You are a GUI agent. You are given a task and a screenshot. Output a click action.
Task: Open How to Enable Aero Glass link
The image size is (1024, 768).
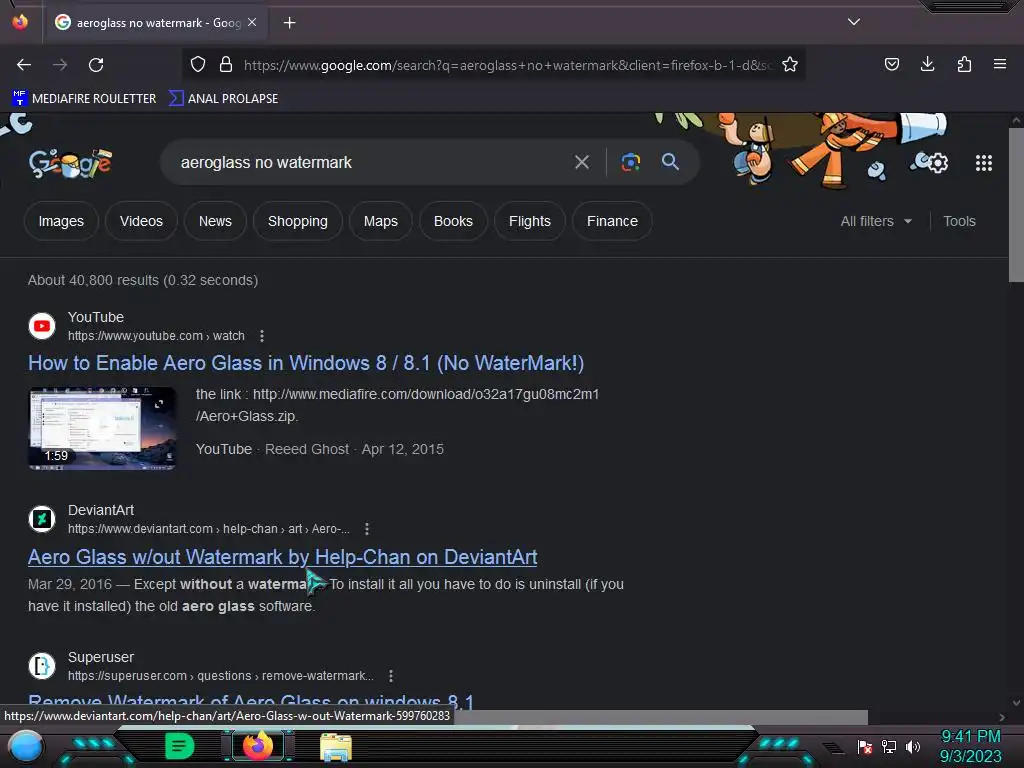pyautogui.click(x=306, y=363)
